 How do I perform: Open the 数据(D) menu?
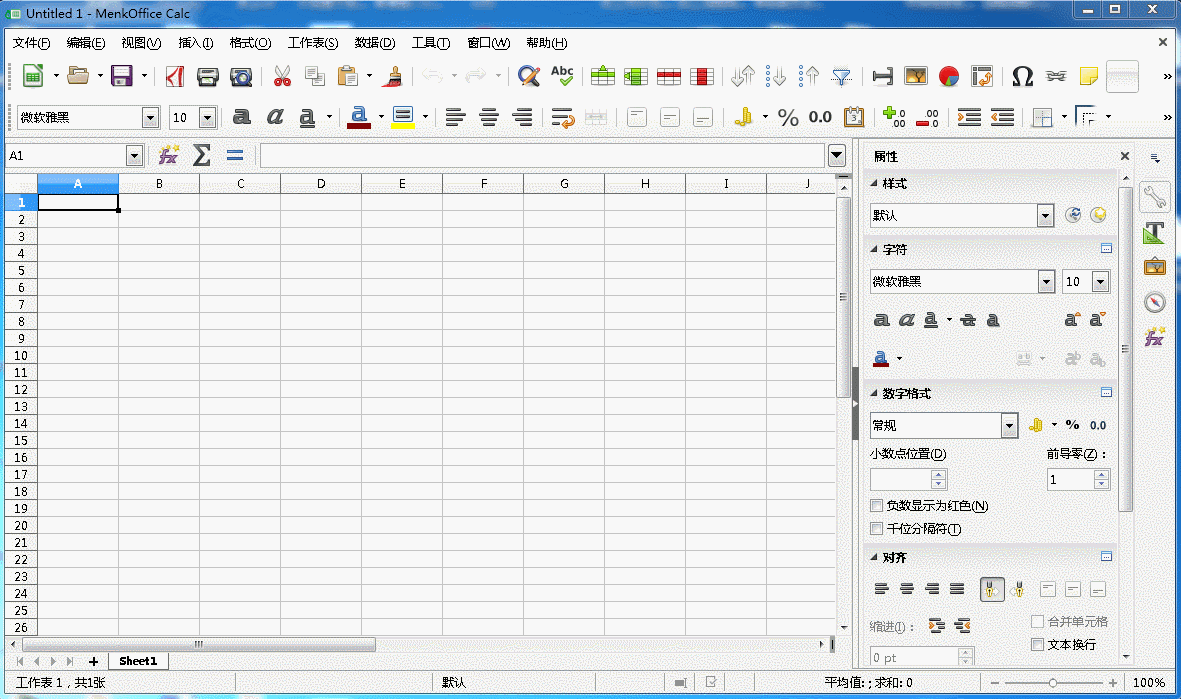click(375, 43)
